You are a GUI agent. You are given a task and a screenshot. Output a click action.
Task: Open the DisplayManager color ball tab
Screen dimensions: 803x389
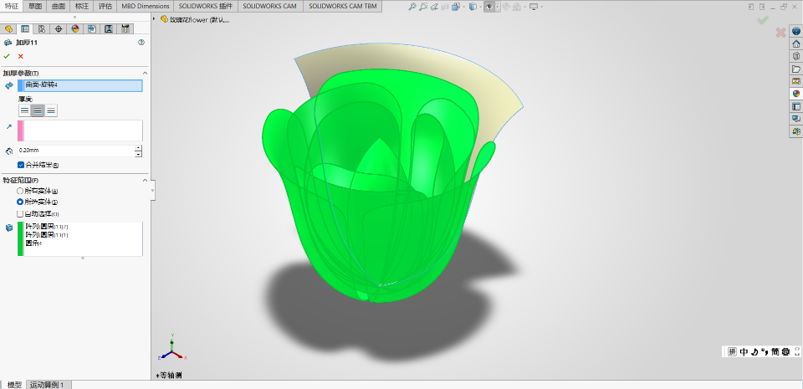coord(75,29)
